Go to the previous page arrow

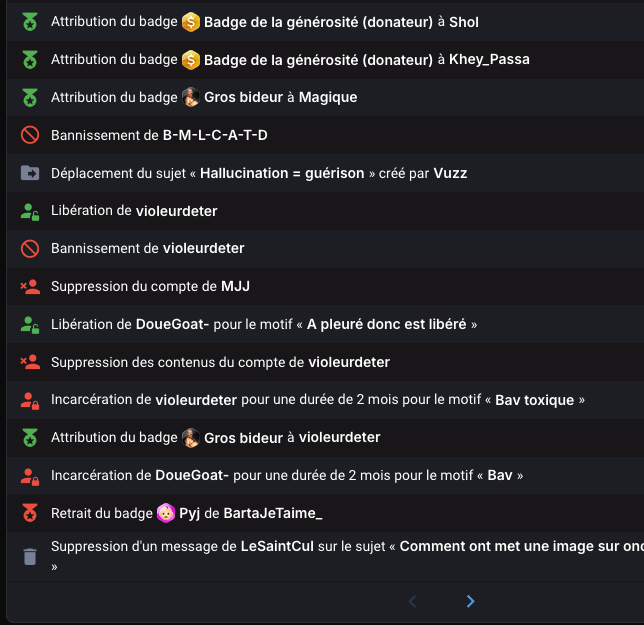(413, 601)
